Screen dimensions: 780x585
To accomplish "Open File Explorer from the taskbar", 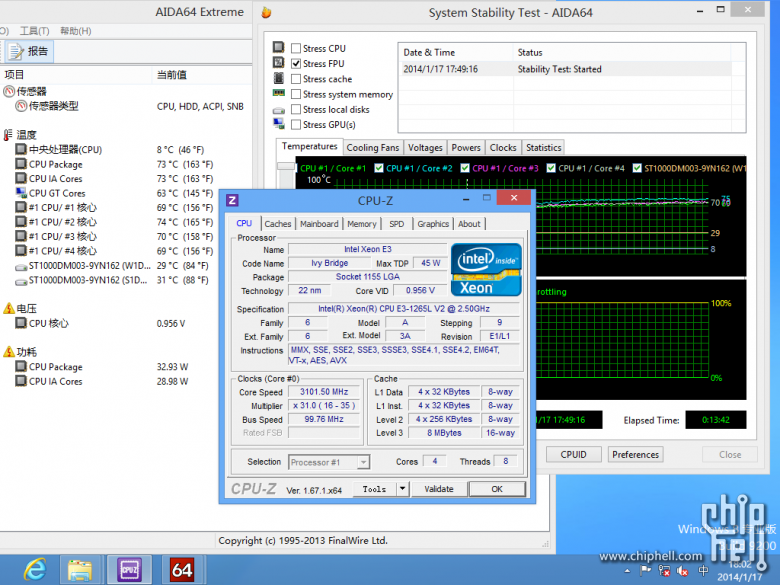I will coord(80,570).
